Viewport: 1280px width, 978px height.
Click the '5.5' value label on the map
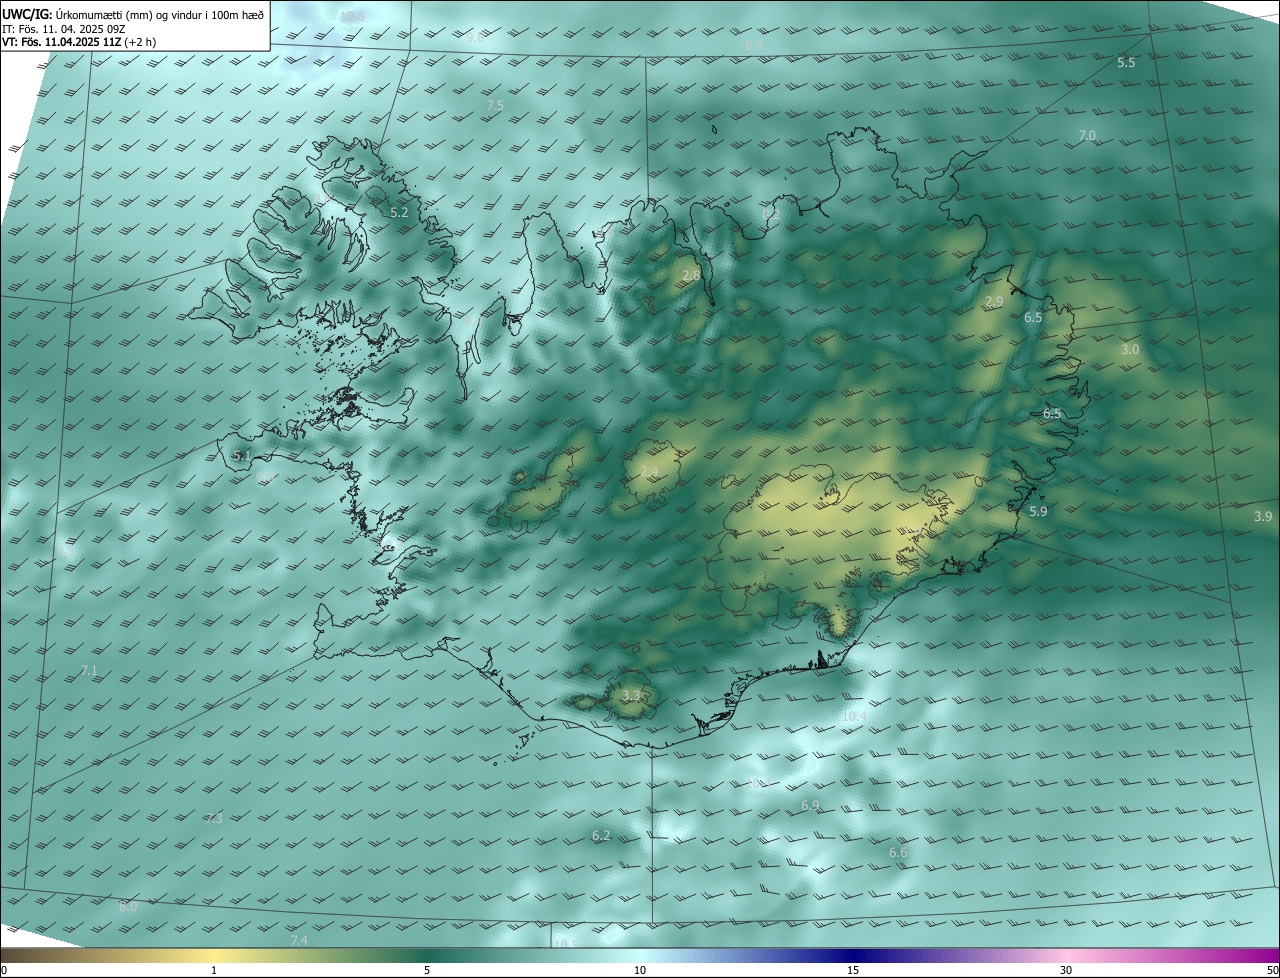(1126, 63)
